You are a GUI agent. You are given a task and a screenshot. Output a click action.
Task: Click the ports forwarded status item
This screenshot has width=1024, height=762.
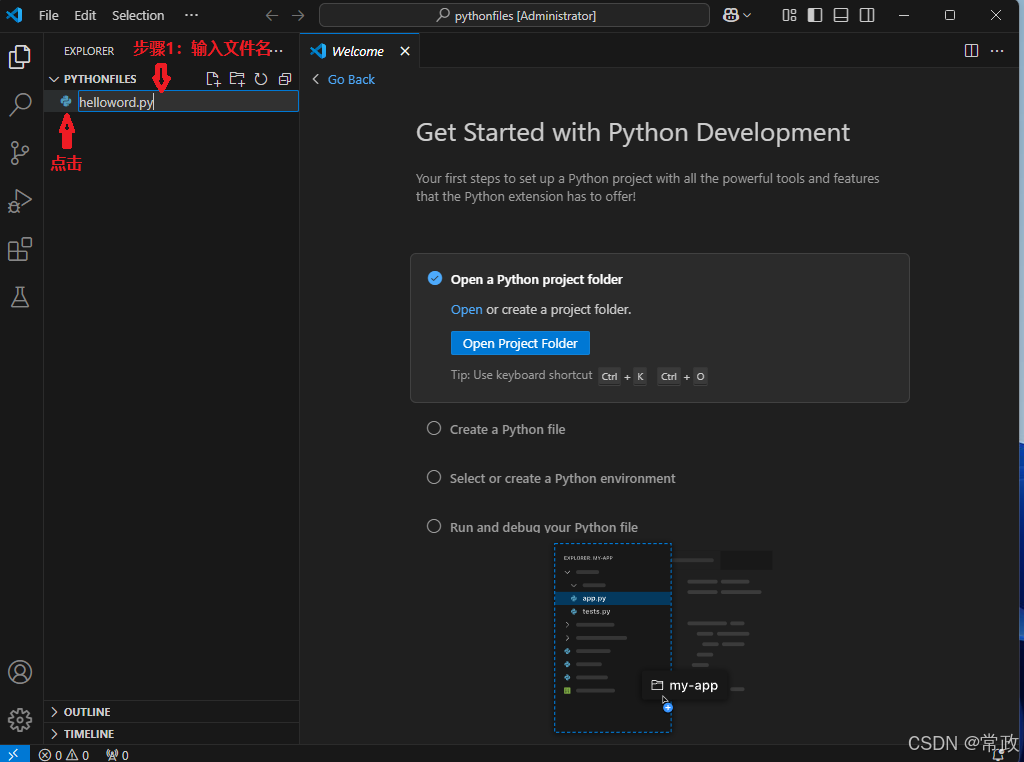[x=118, y=755]
